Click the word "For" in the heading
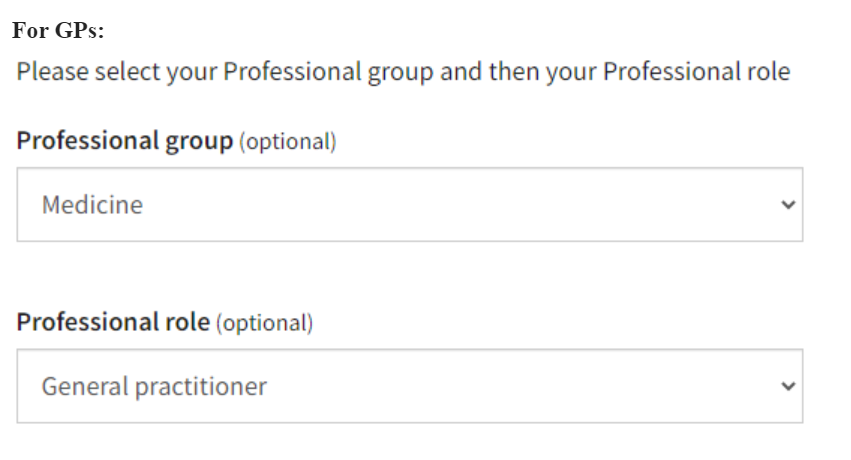851x460 pixels. (29, 31)
